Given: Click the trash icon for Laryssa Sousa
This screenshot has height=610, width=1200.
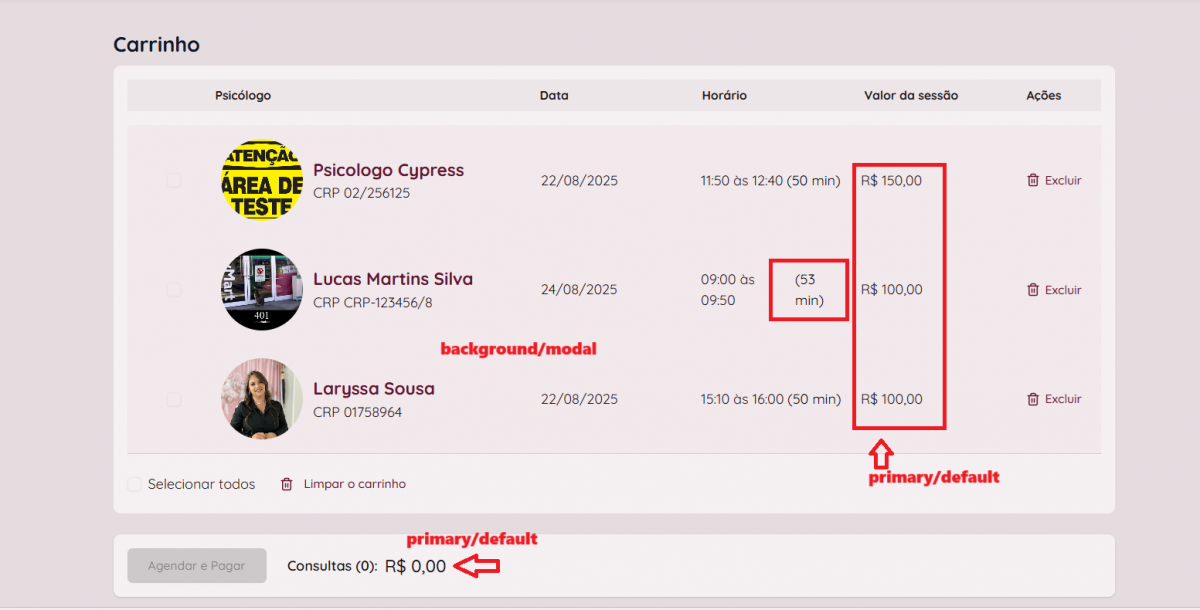Looking at the screenshot, I should click(x=1033, y=399).
